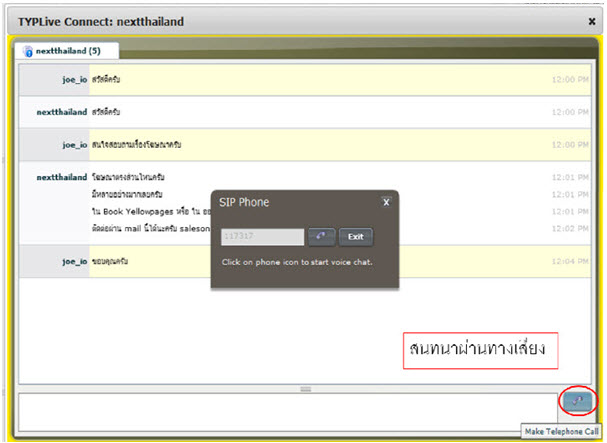Screen dimensions: 607x443
Task: Close the TYPLive Connect window
Action: tap(592, 22)
